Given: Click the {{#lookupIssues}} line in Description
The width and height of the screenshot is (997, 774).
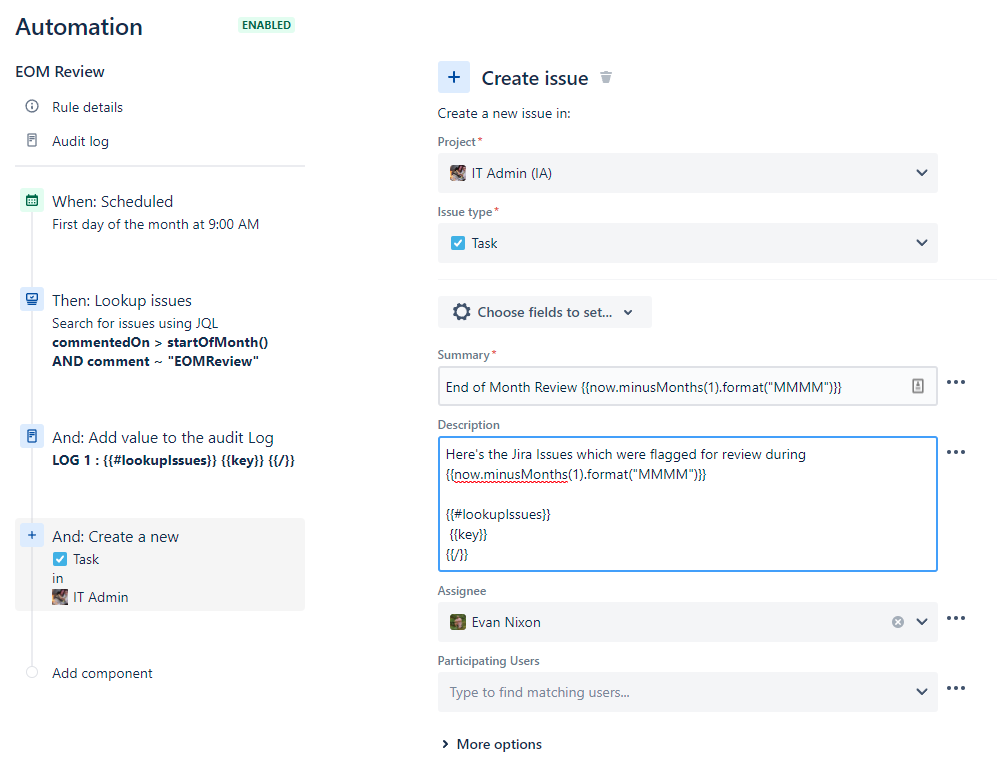Looking at the screenshot, I should tap(498, 514).
